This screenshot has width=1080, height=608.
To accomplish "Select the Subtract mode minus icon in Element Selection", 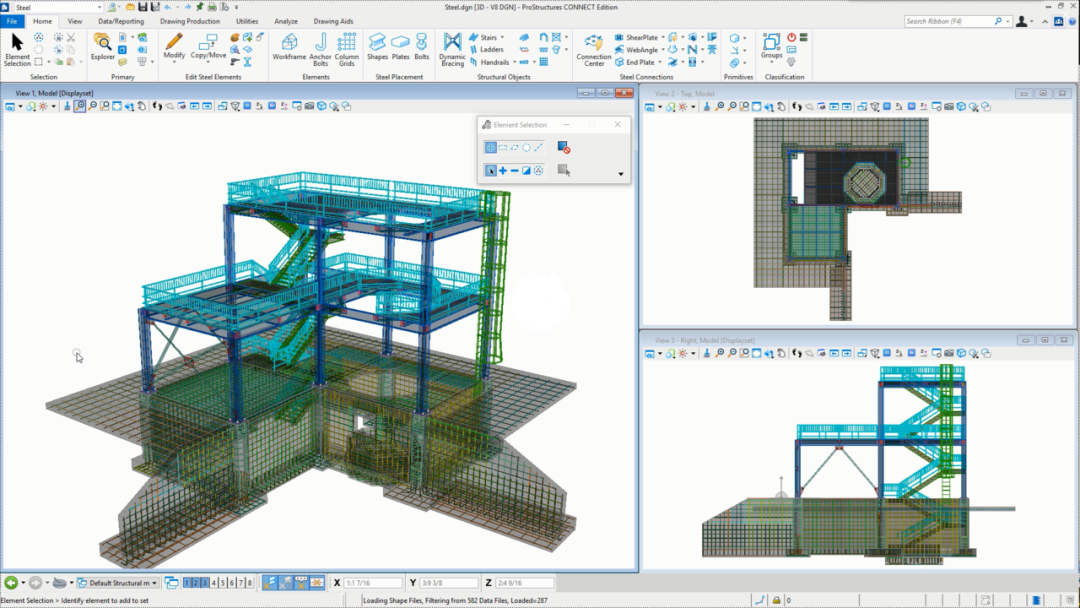I will 515,170.
